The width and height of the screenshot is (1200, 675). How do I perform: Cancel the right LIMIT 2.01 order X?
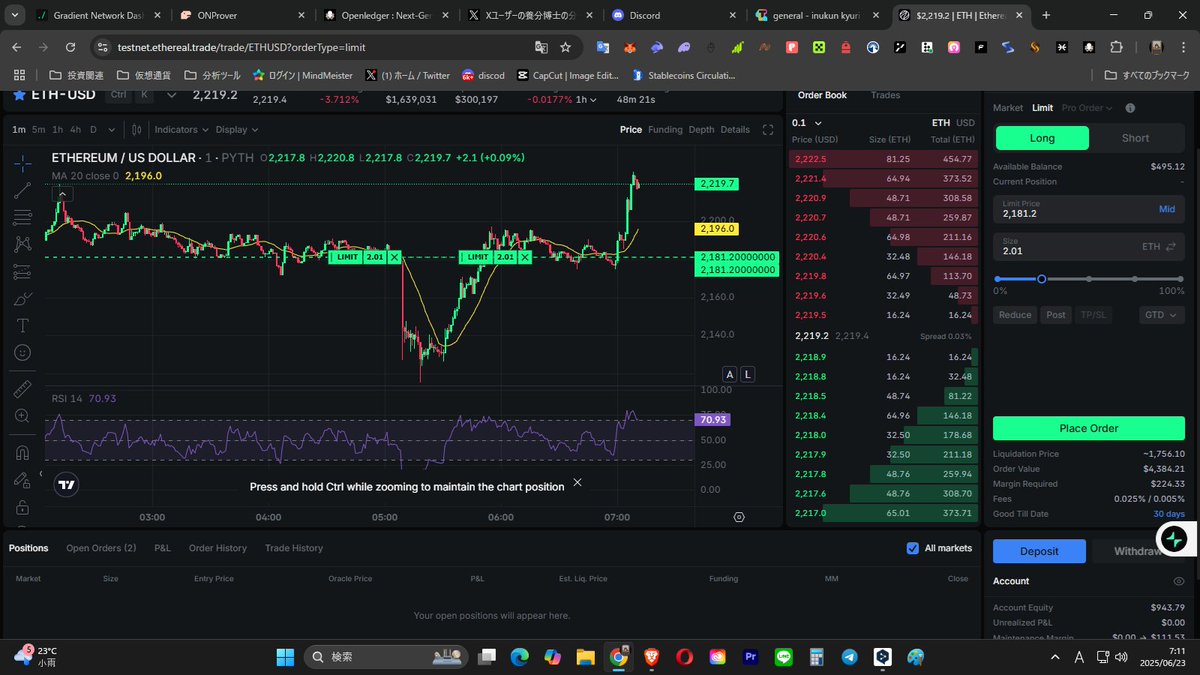point(525,257)
